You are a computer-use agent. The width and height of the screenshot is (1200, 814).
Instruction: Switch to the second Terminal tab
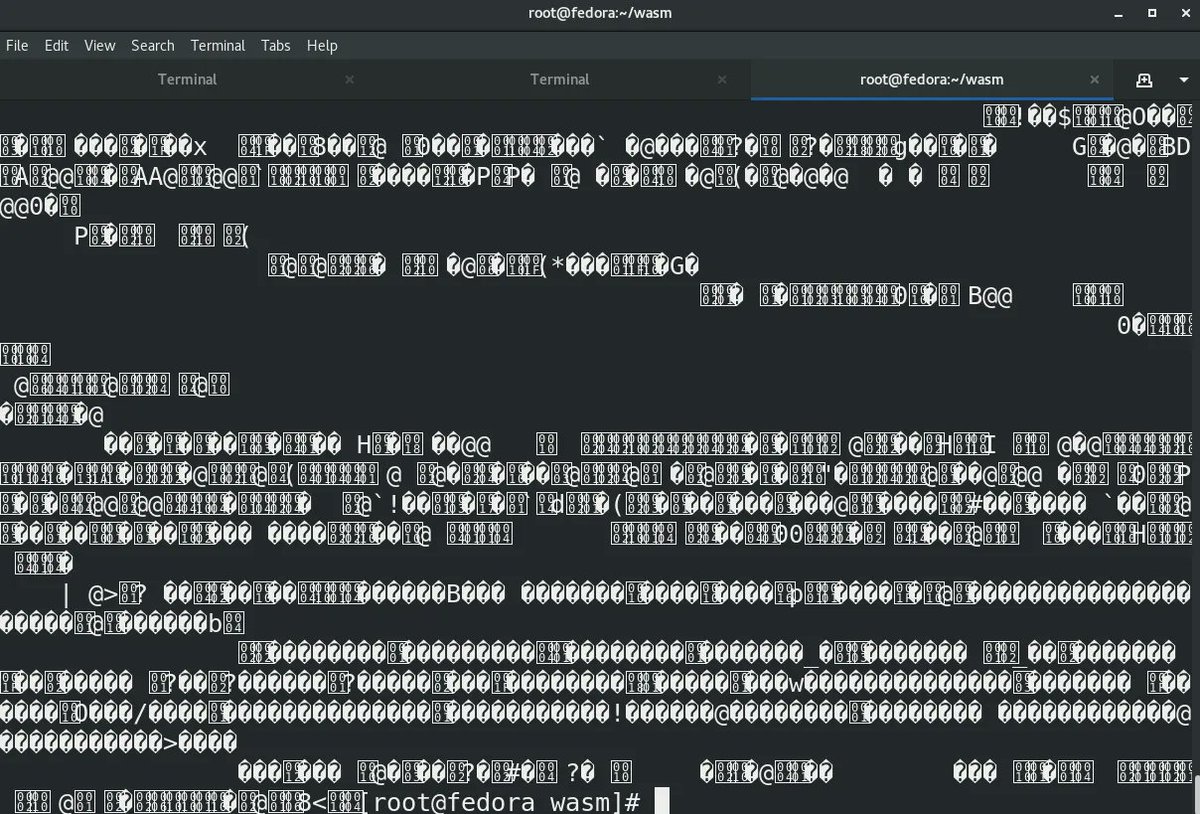tap(560, 79)
